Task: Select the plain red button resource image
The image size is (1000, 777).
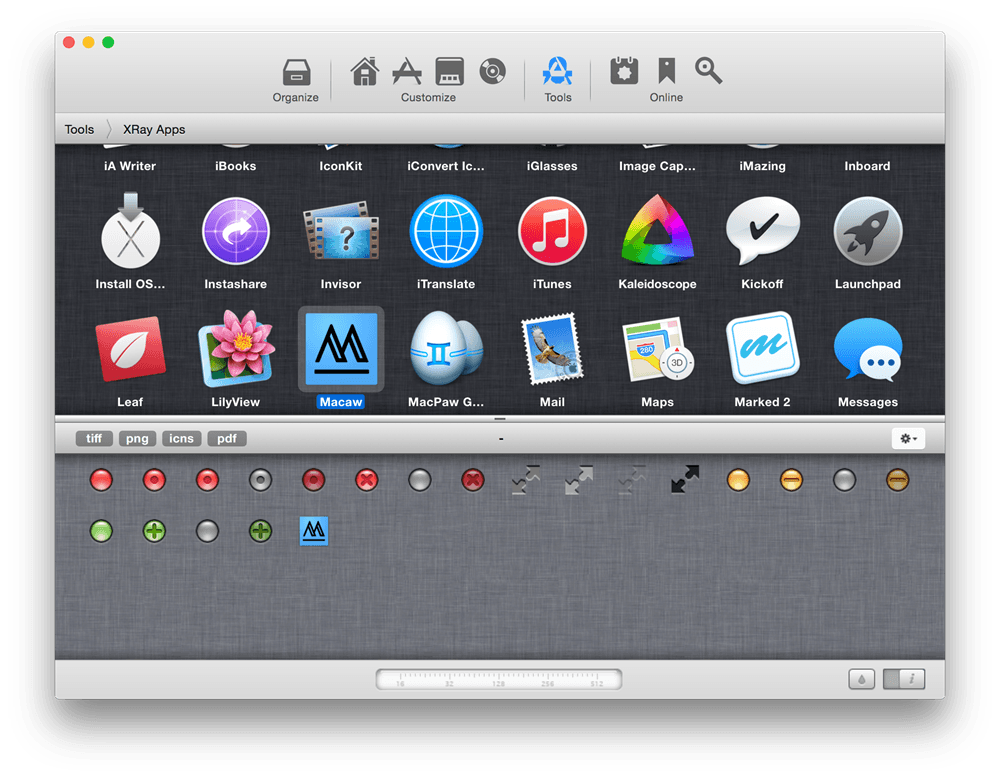Action: click(x=101, y=480)
